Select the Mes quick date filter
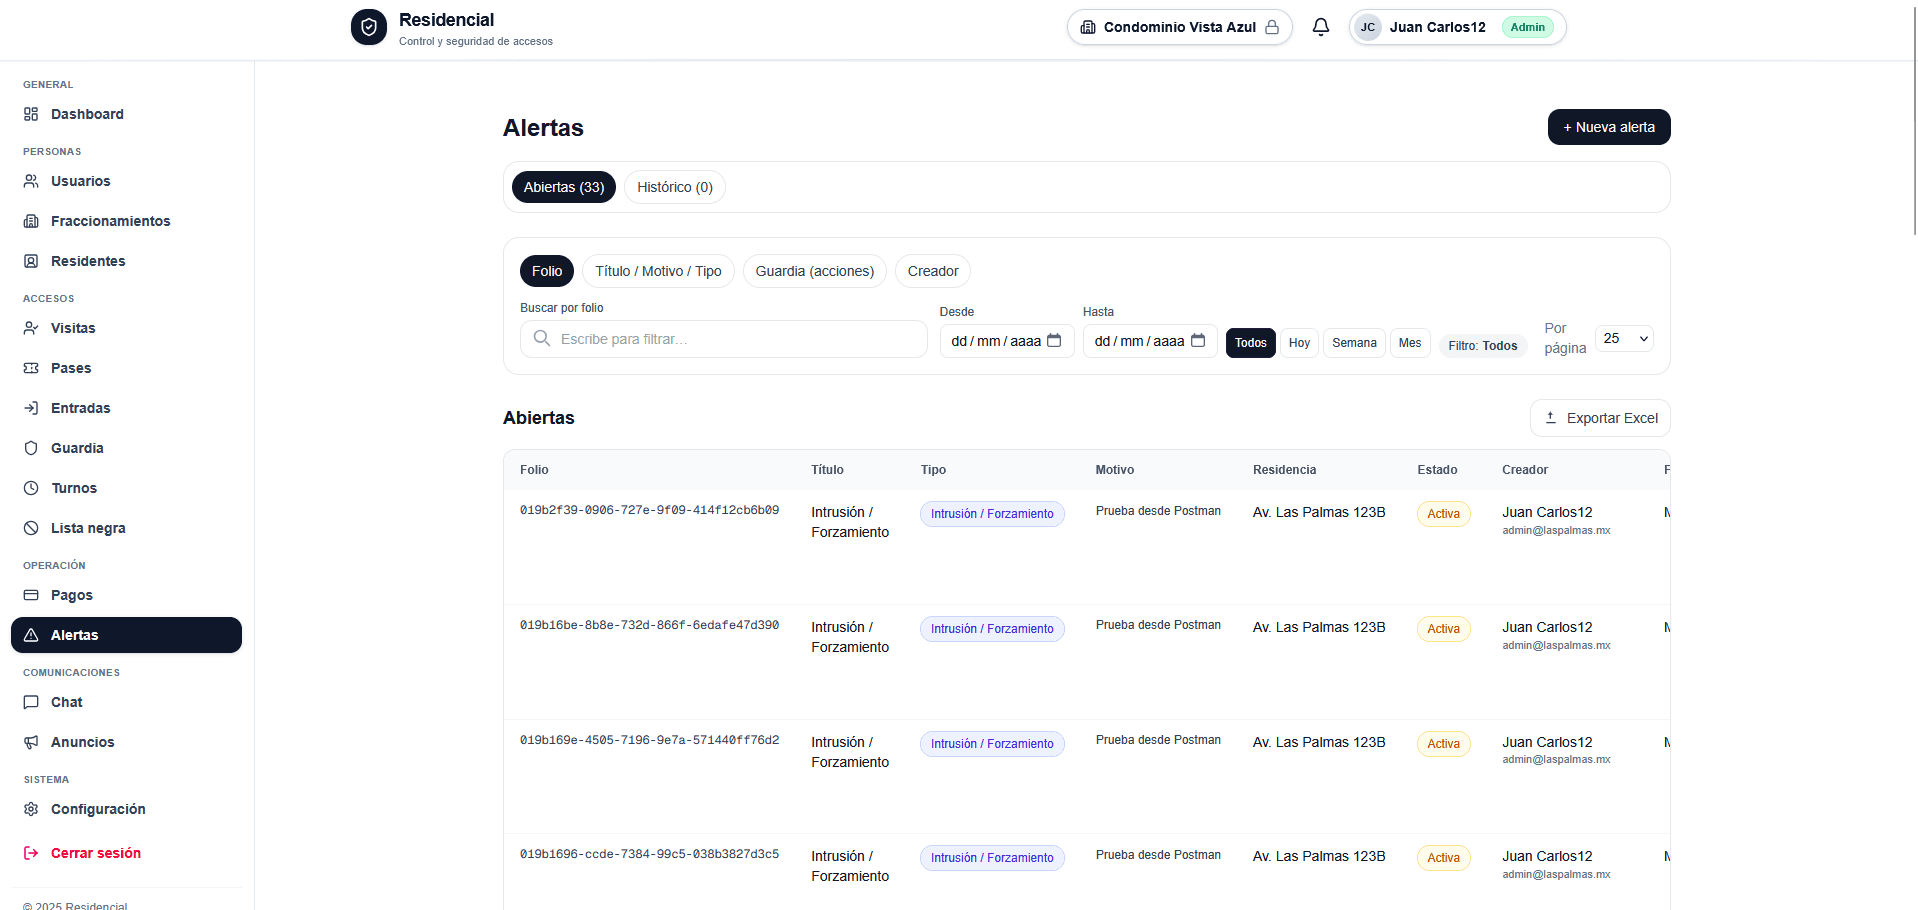The height and width of the screenshot is (910, 1918). 1409,343
